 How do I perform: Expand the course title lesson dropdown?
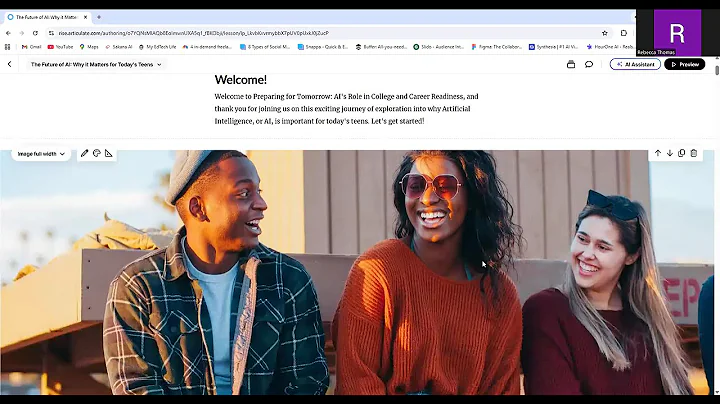[x=96, y=64]
